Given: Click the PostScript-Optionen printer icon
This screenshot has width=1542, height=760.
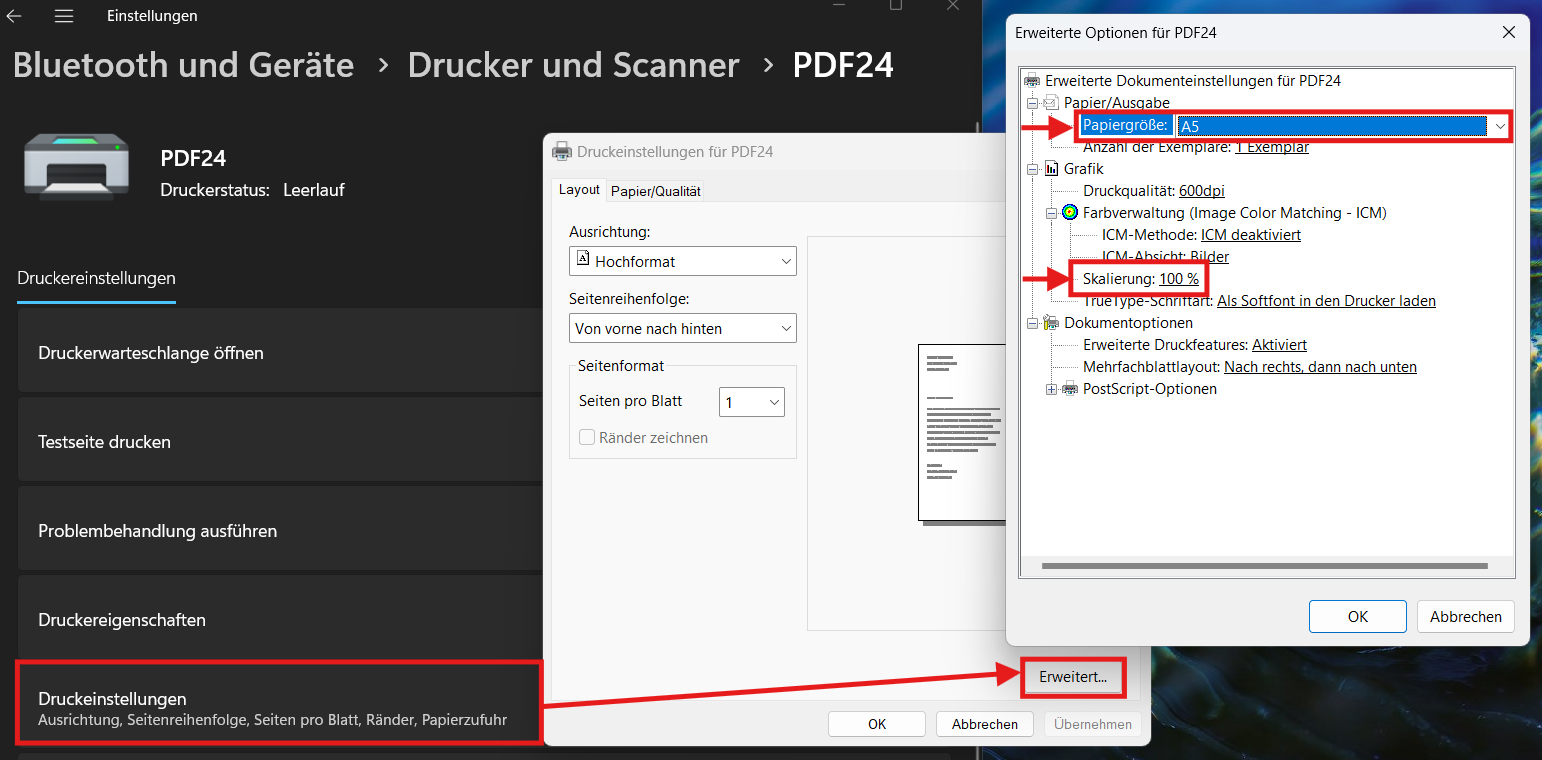Looking at the screenshot, I should tap(1070, 389).
